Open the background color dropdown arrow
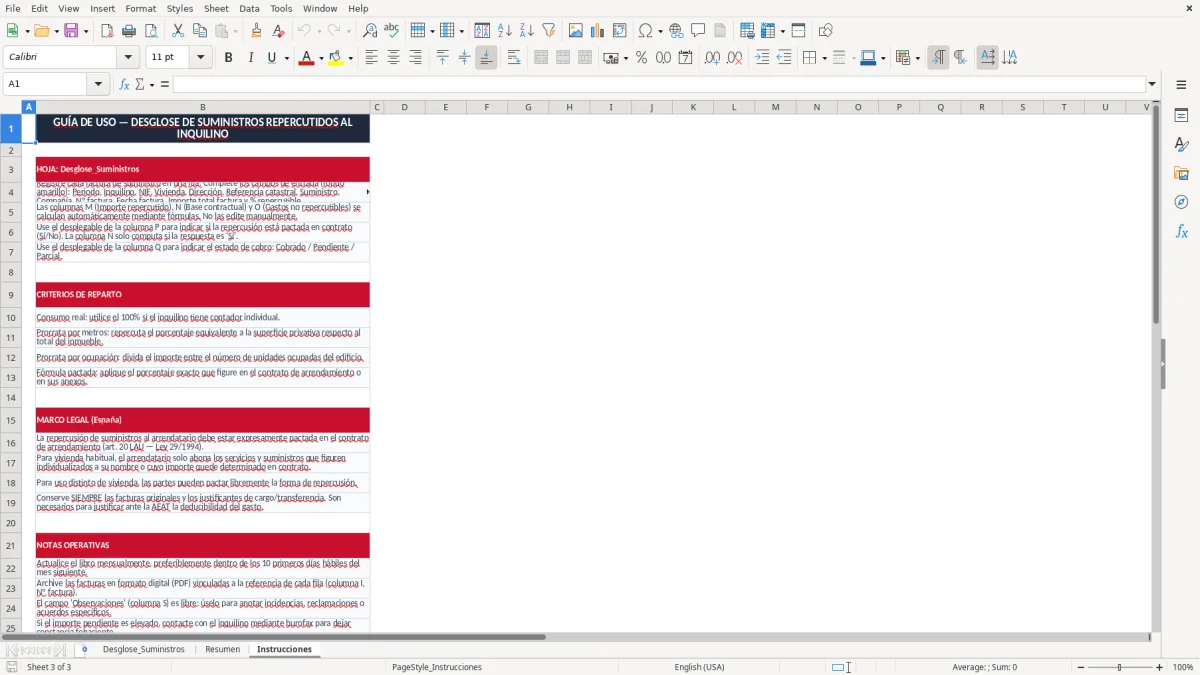 pos(350,58)
